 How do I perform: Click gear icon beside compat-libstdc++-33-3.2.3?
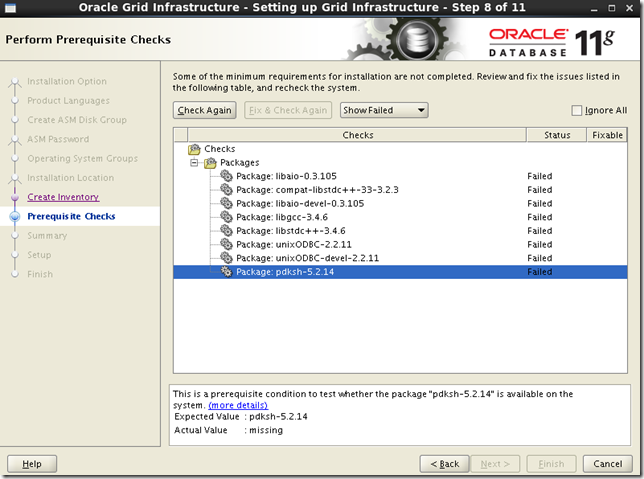click(x=226, y=190)
